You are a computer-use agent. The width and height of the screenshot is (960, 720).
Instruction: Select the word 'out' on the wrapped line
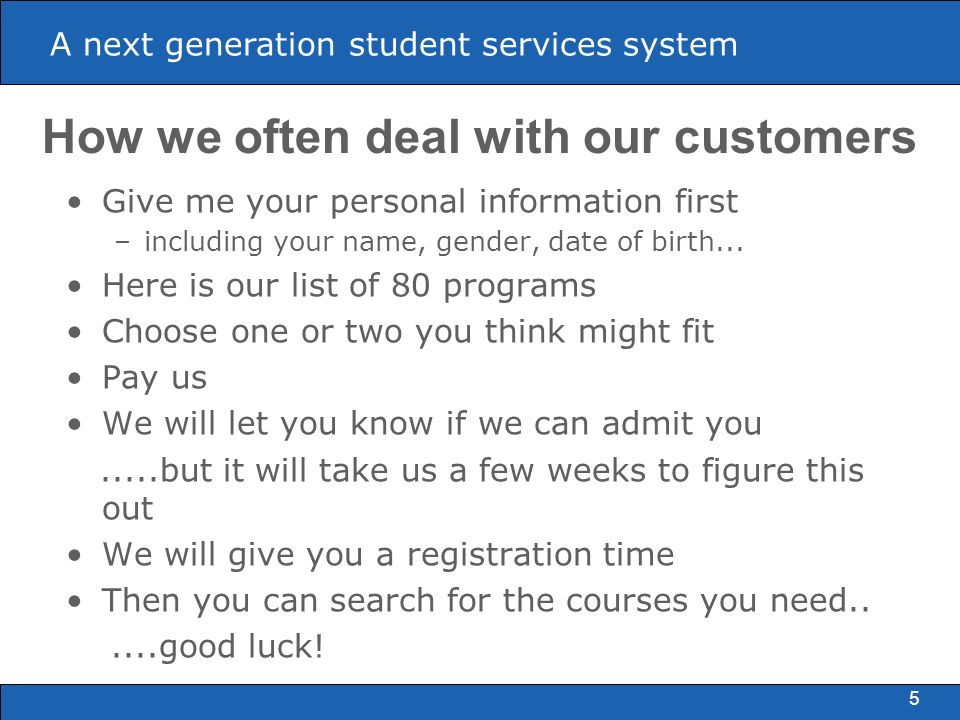click(127, 509)
